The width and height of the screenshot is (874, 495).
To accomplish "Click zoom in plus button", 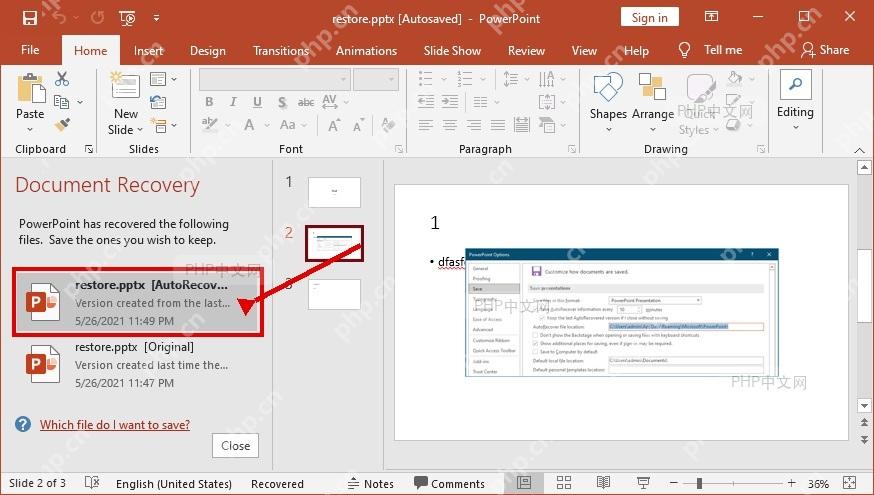I will [x=792, y=483].
